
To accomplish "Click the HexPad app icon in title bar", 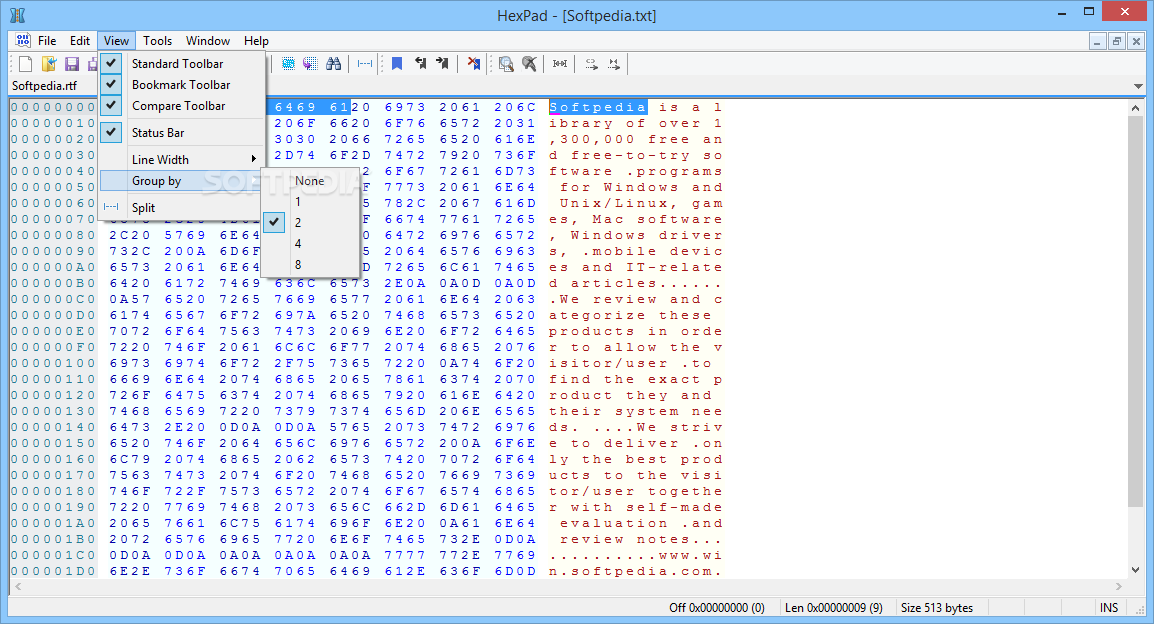I will pos(18,15).
